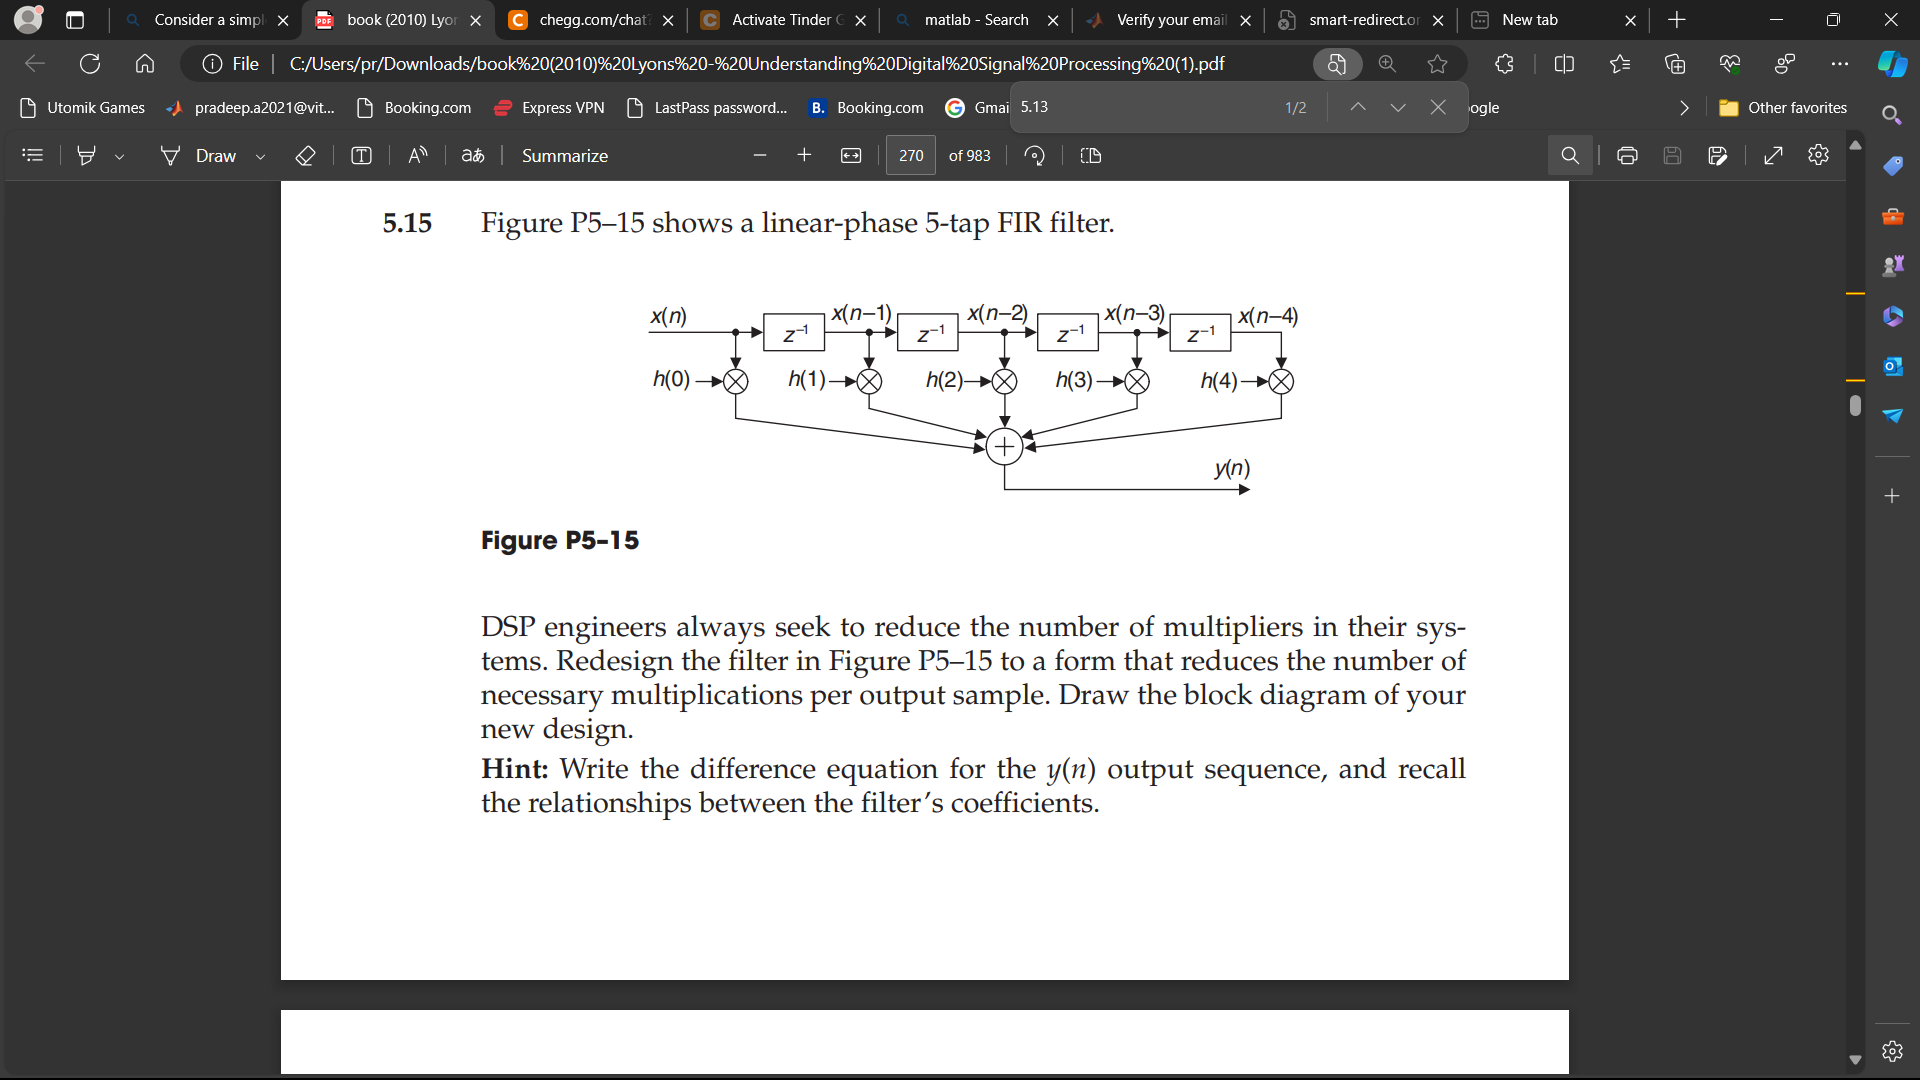The width and height of the screenshot is (1920, 1080).
Task: Click the Summarize button
Action: click(x=565, y=155)
